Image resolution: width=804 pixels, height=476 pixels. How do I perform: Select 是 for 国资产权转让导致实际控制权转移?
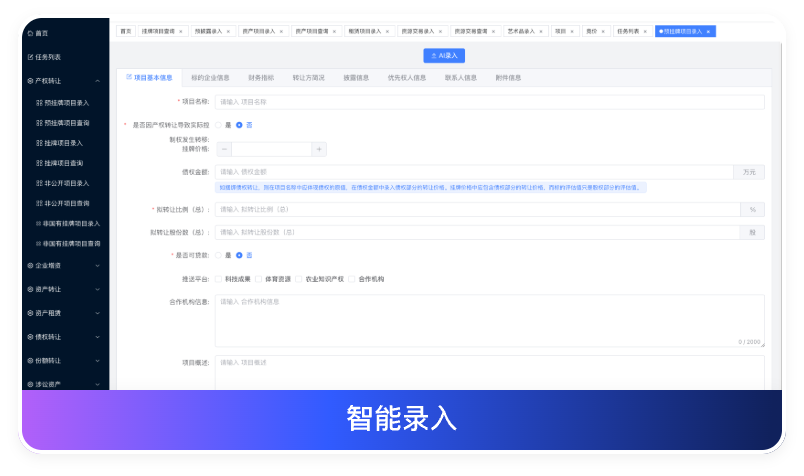[x=218, y=125]
